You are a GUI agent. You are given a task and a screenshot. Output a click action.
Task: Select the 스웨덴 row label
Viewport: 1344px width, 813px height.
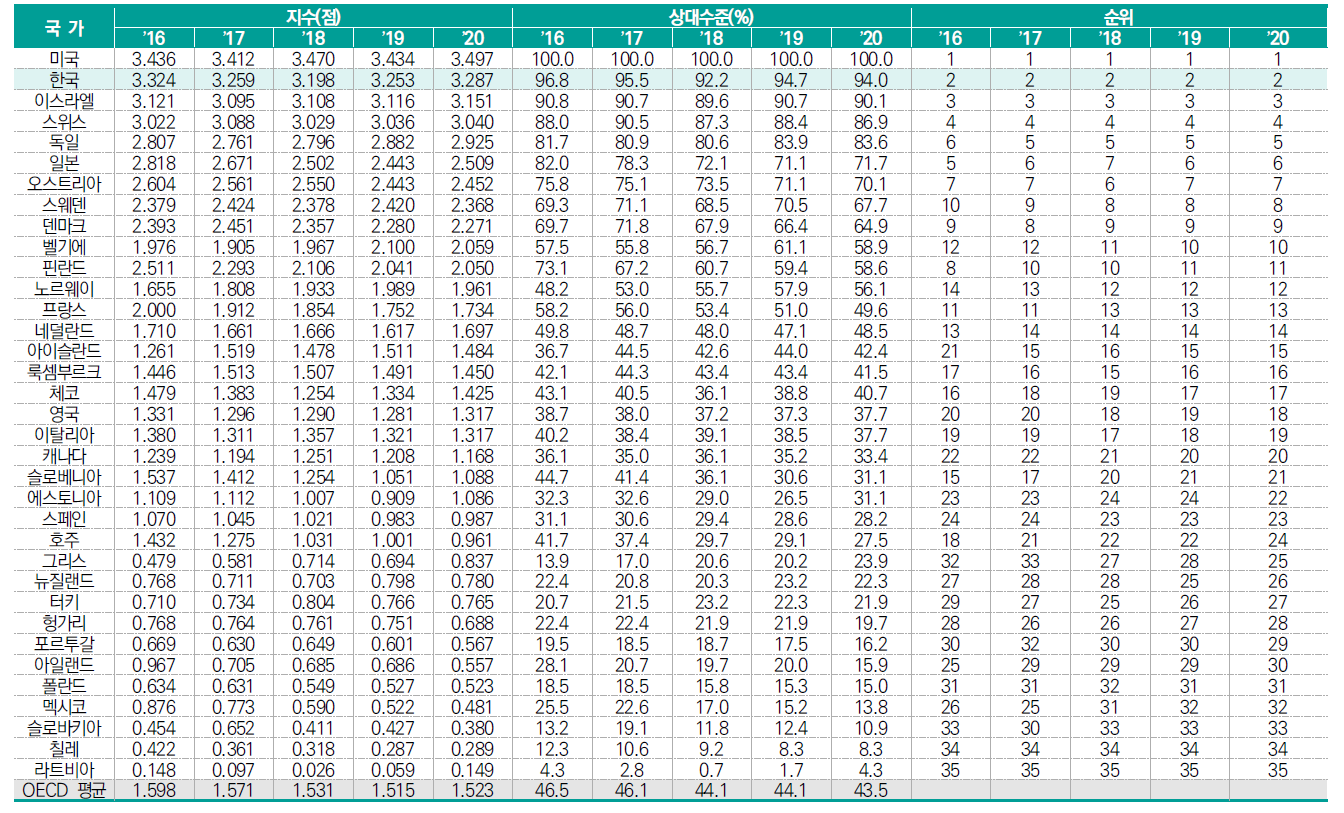click(64, 205)
